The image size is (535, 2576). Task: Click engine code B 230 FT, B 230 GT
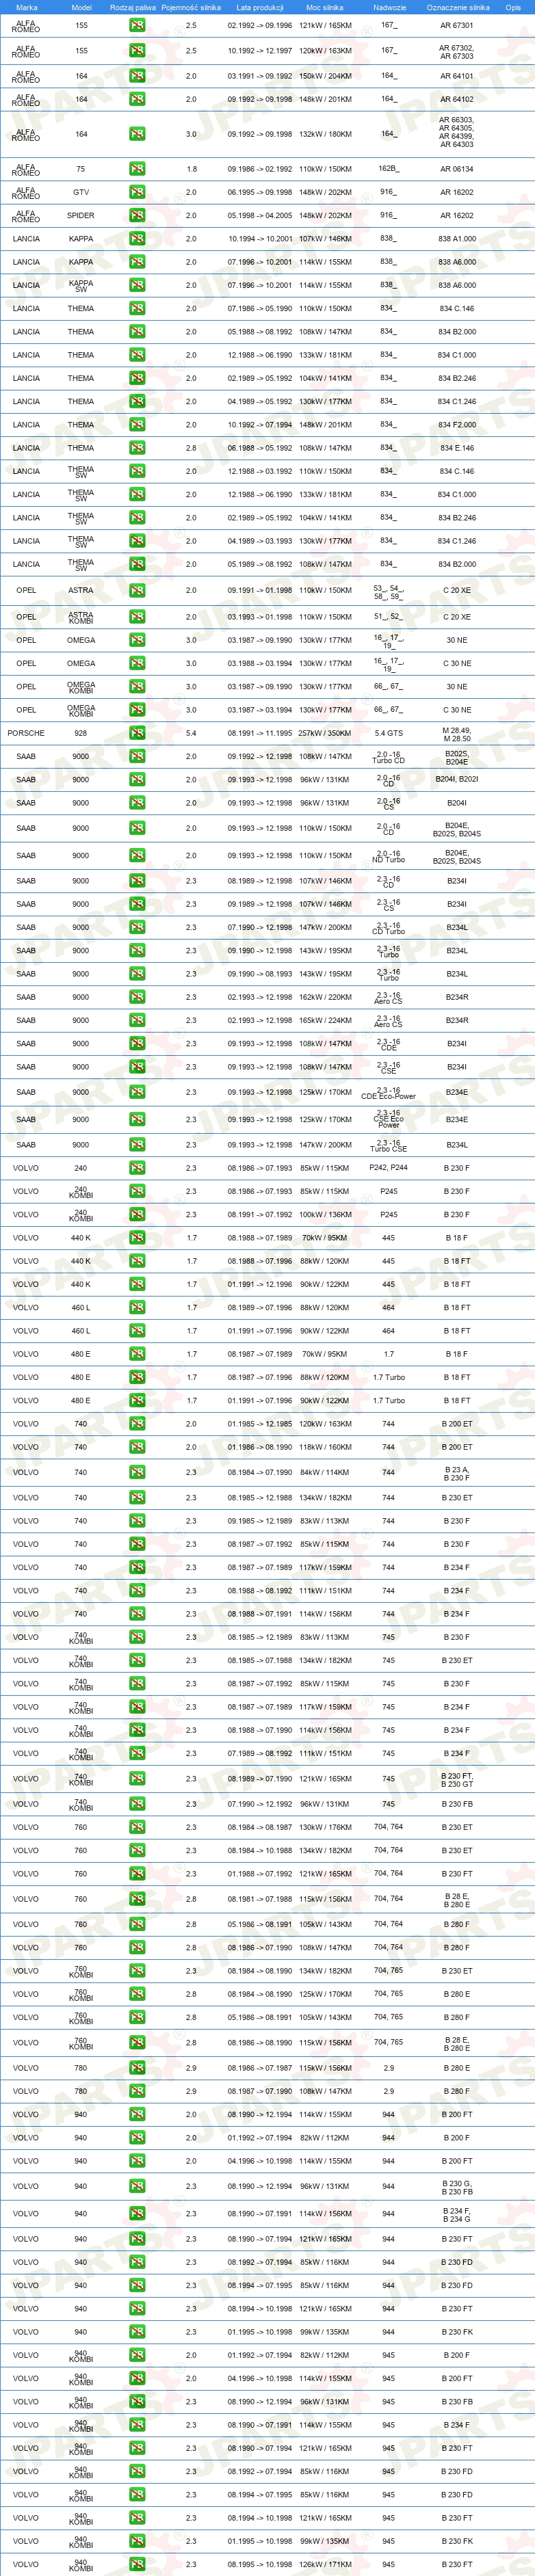click(x=457, y=1780)
